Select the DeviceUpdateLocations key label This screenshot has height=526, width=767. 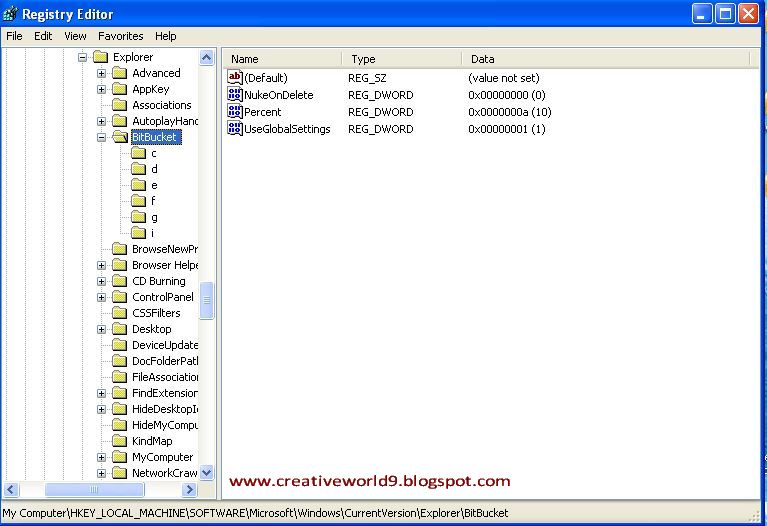click(165, 345)
